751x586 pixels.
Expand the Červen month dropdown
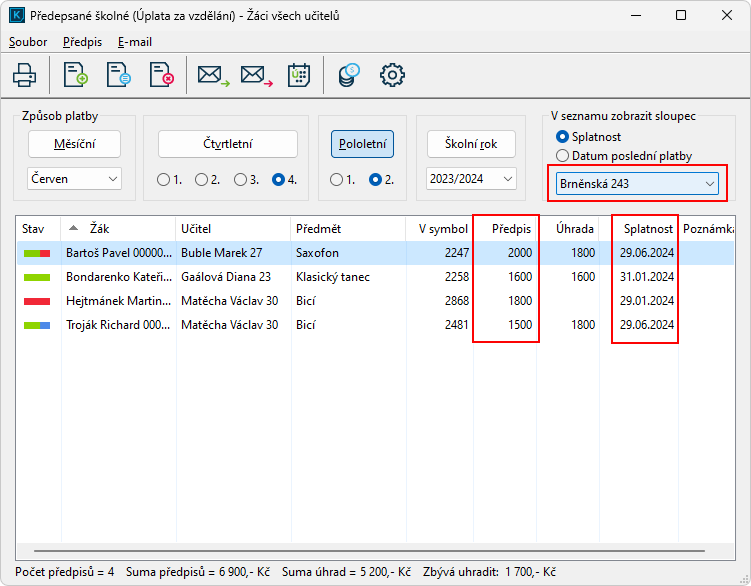[x=74, y=179]
